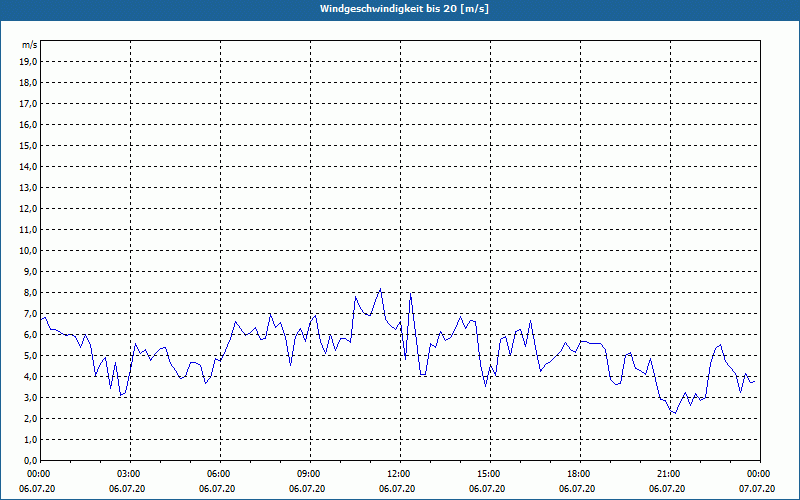Click the wind speed peak near 11:20
This screenshot has height=500, width=800.
pyautogui.click(x=380, y=289)
